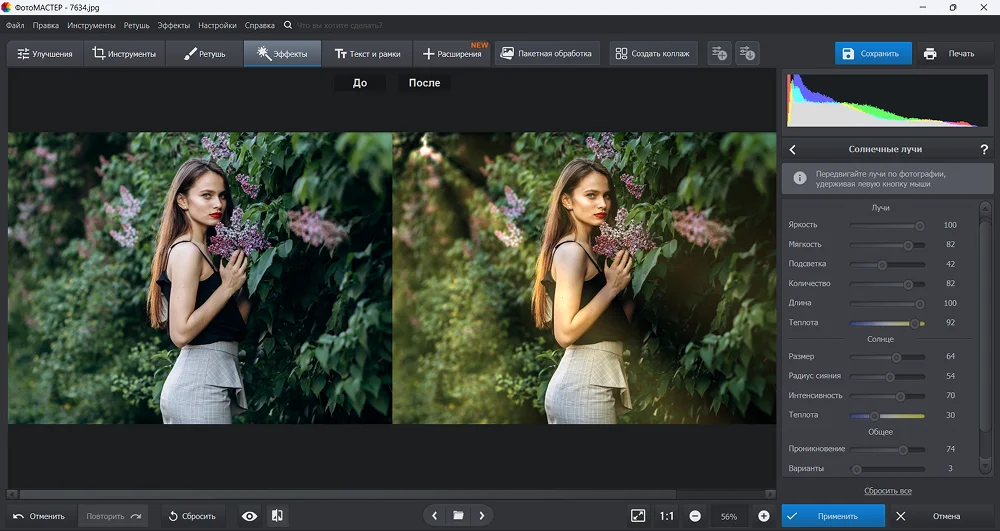Open the Инструменты menu in menu bar
This screenshot has height=531, width=1000.
[91, 25]
